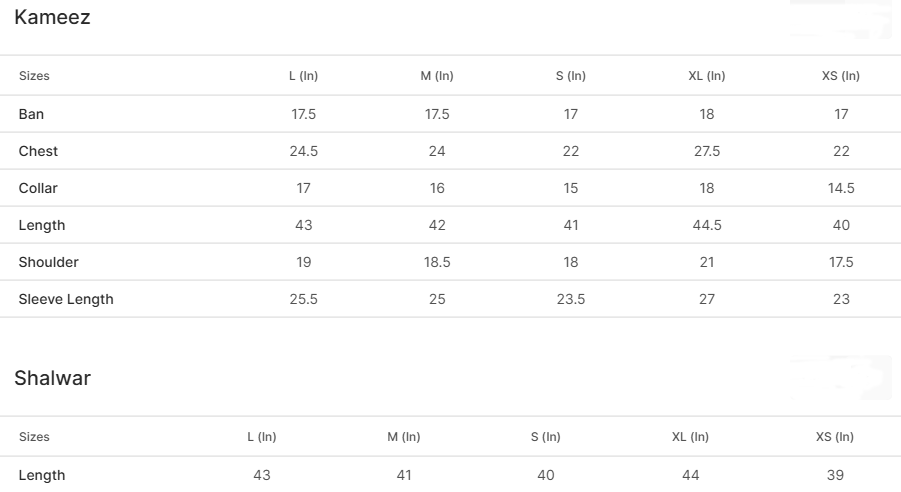Viewport: 901px width, 492px height.
Task: Click the Length row label in Shalwar table
Action: pos(42,475)
